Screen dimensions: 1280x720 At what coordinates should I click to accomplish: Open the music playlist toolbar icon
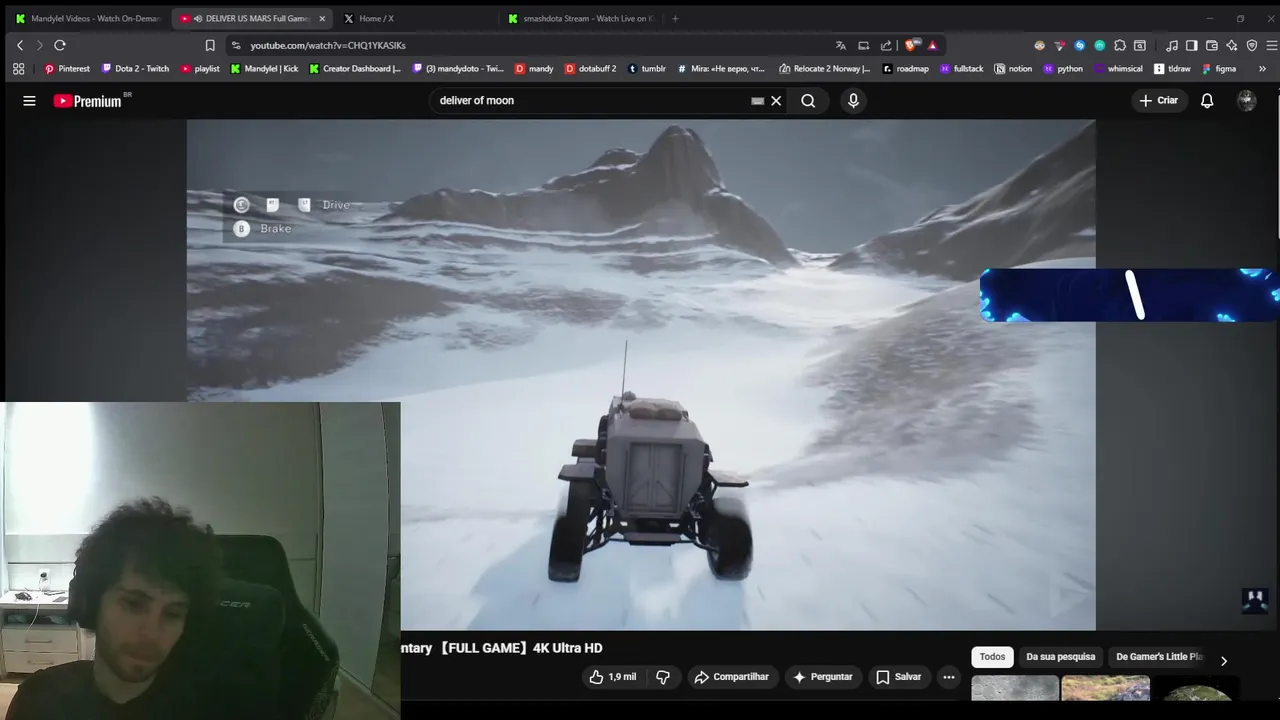[x=1172, y=45]
